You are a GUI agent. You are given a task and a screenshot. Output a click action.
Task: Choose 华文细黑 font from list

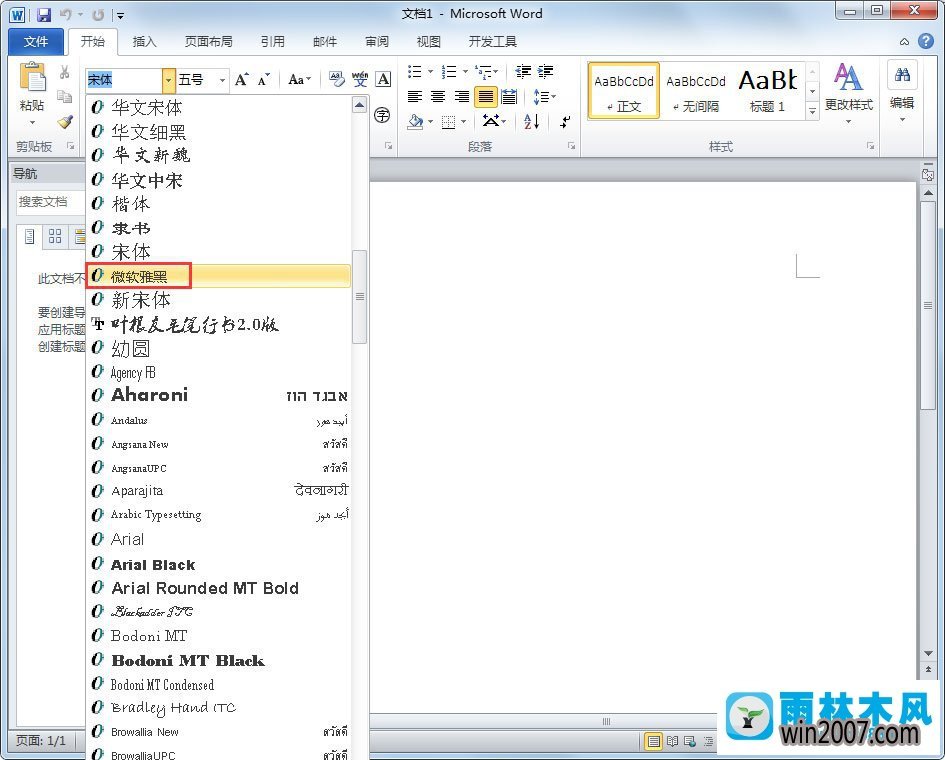[218, 131]
